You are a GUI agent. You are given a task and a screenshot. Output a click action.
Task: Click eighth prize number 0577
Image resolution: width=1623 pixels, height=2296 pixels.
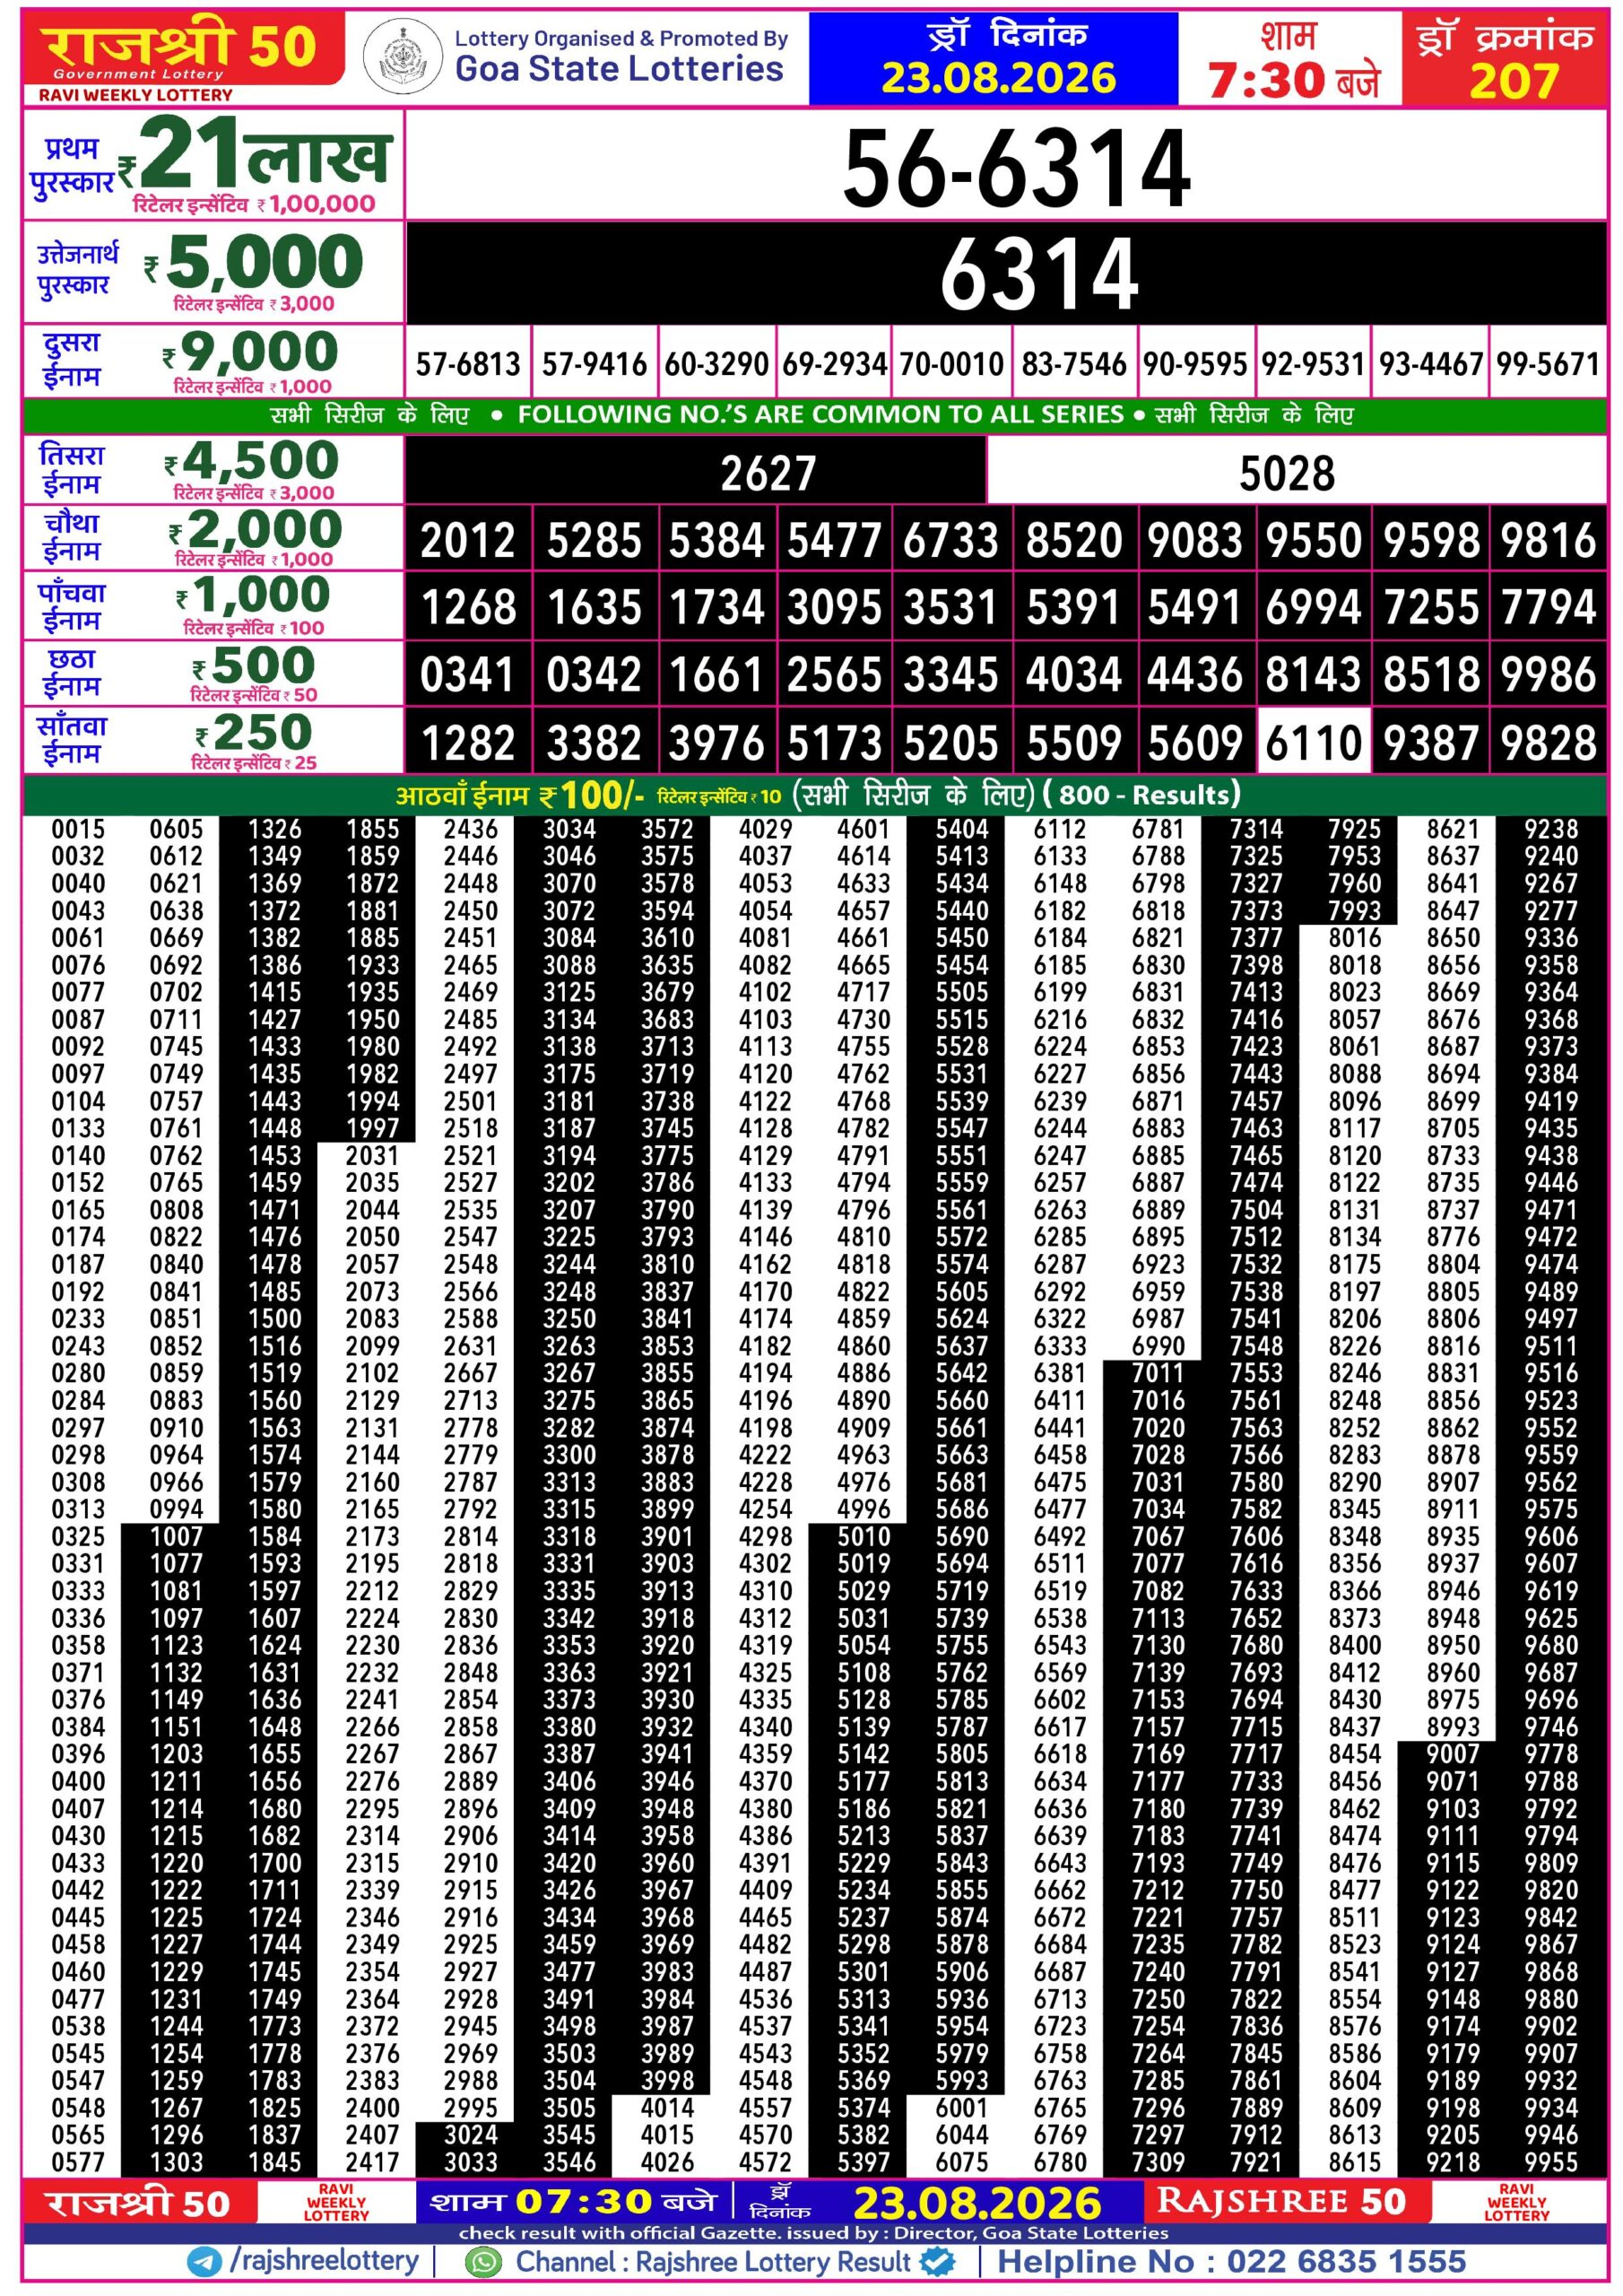click(78, 2162)
